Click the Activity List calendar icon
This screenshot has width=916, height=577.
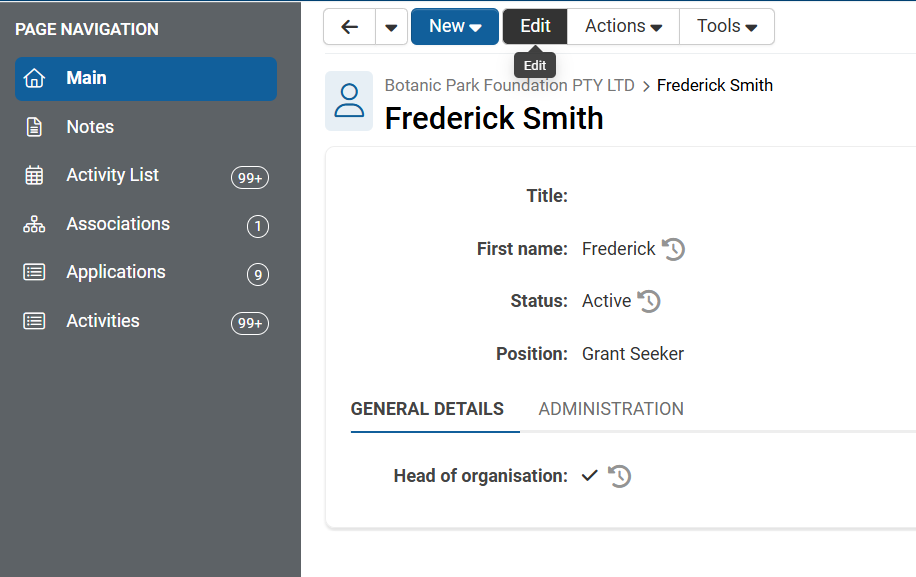(35, 175)
